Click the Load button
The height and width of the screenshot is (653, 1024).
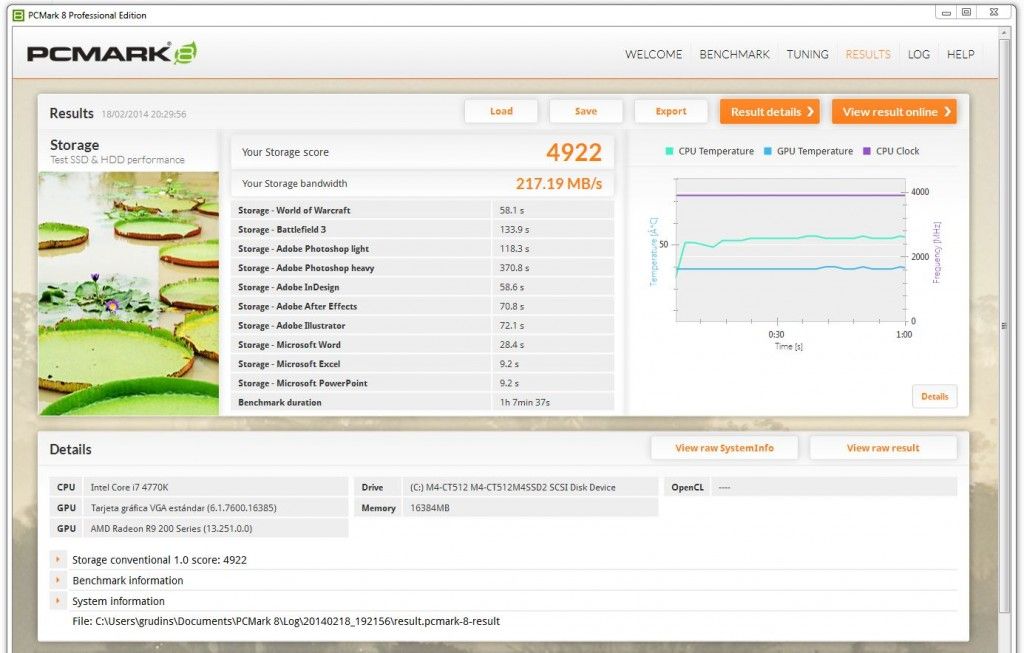click(501, 111)
